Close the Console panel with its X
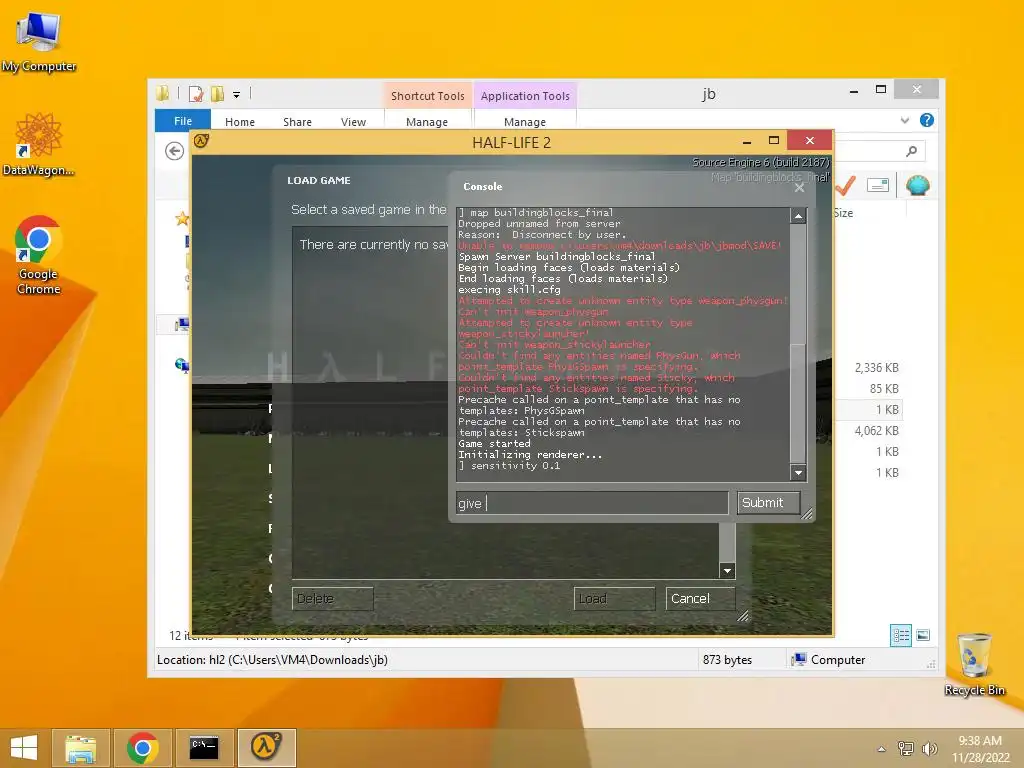The width and height of the screenshot is (1024, 768). 799,188
